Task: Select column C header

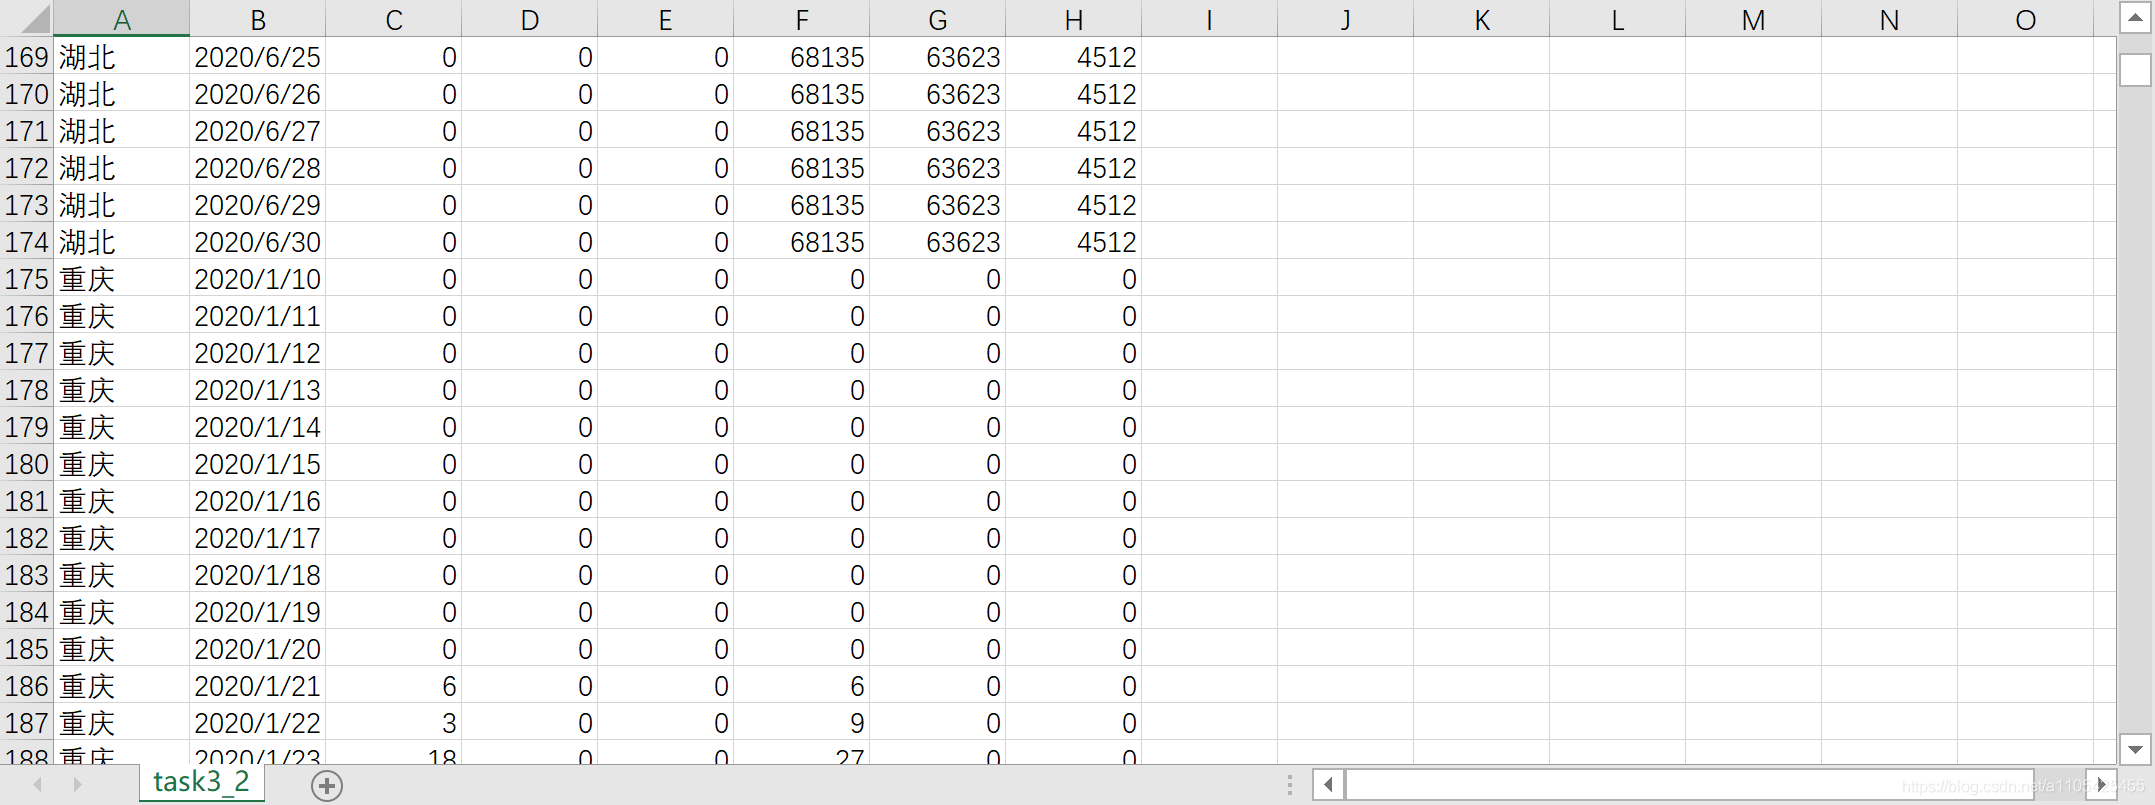Action: [394, 20]
